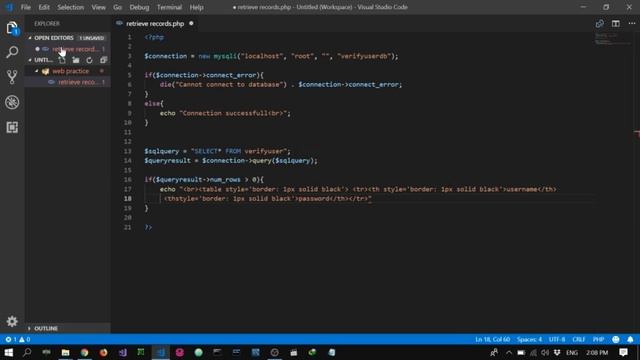Viewport: 640px width, 360px height.
Task: Open the Extensions view
Action: [12, 127]
